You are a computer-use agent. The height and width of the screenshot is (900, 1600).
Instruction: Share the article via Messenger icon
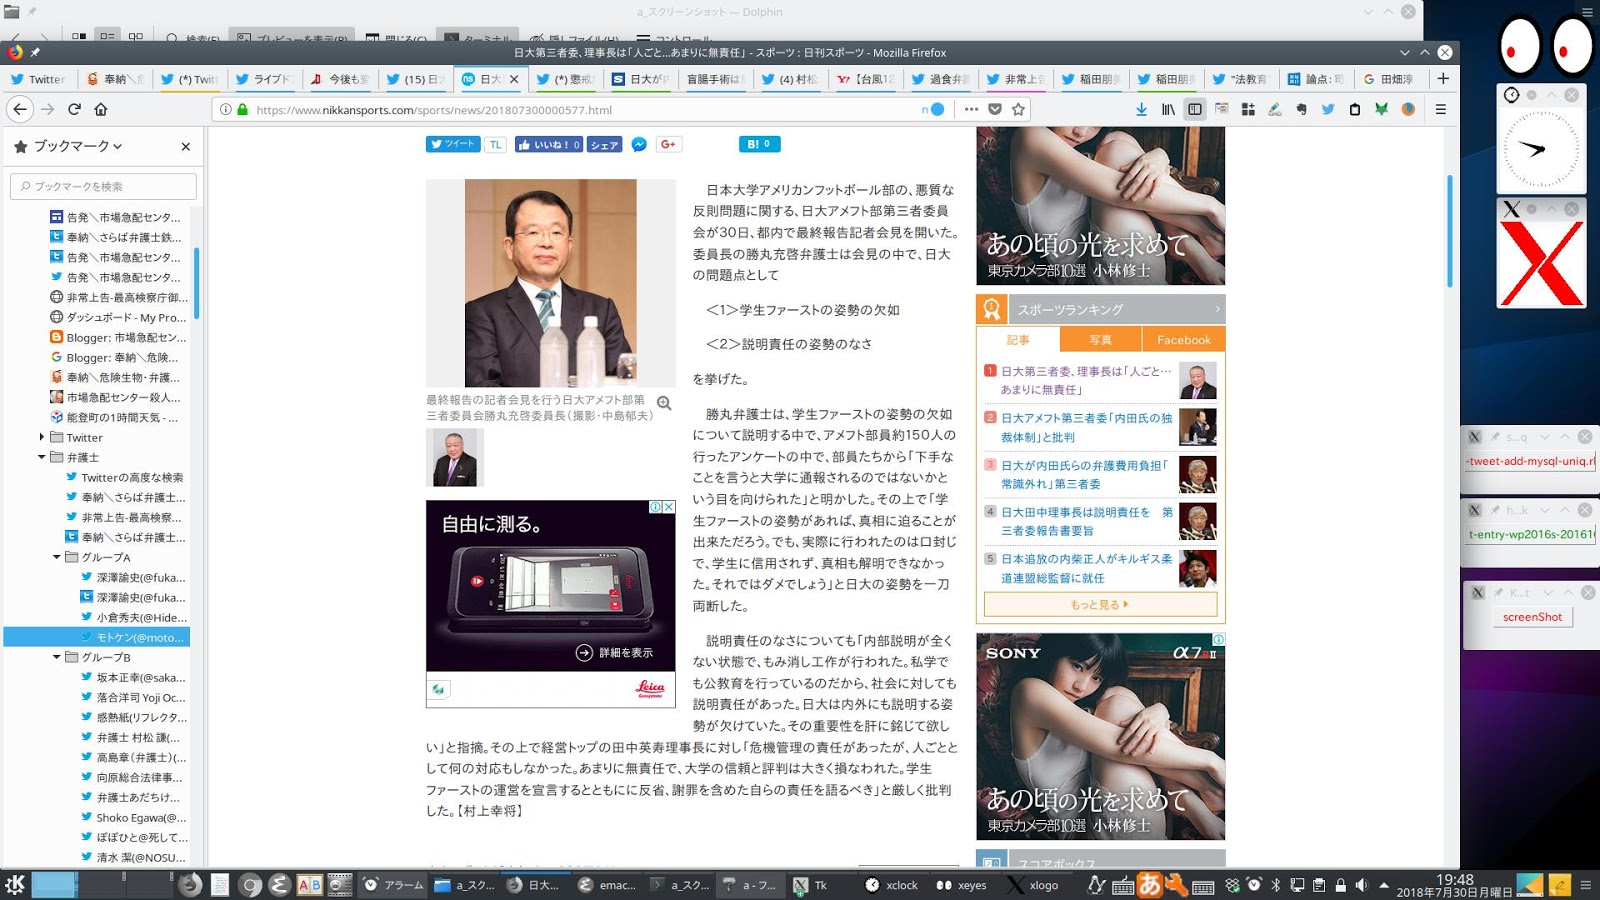pyautogui.click(x=639, y=145)
